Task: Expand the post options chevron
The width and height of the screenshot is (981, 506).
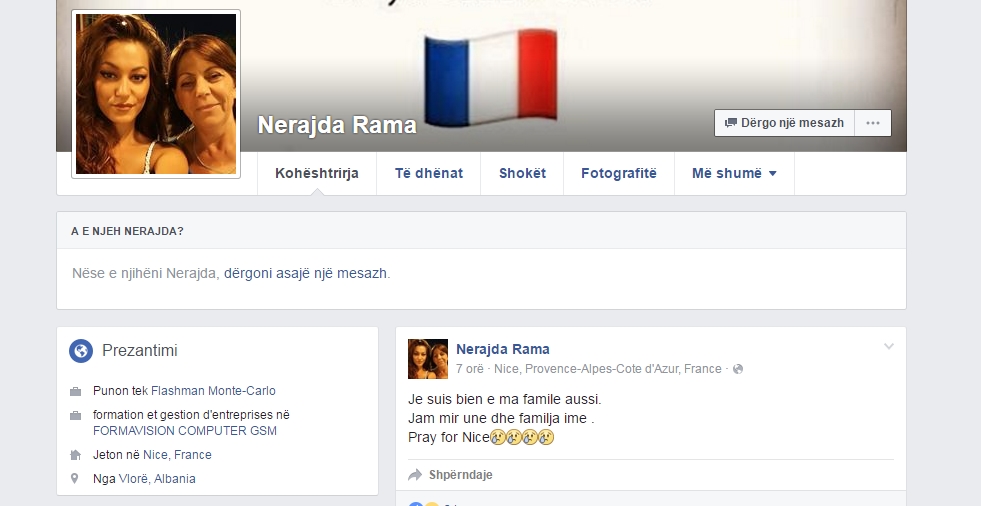Action: click(x=888, y=347)
